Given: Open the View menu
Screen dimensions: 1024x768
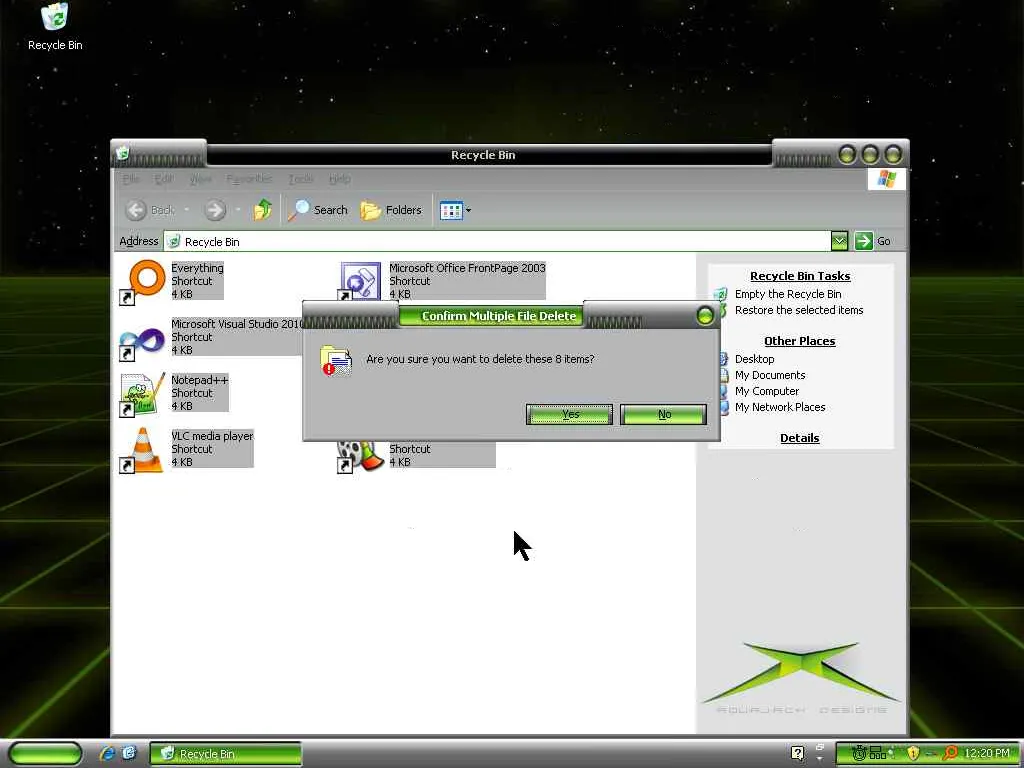Looking at the screenshot, I should pos(200,179).
